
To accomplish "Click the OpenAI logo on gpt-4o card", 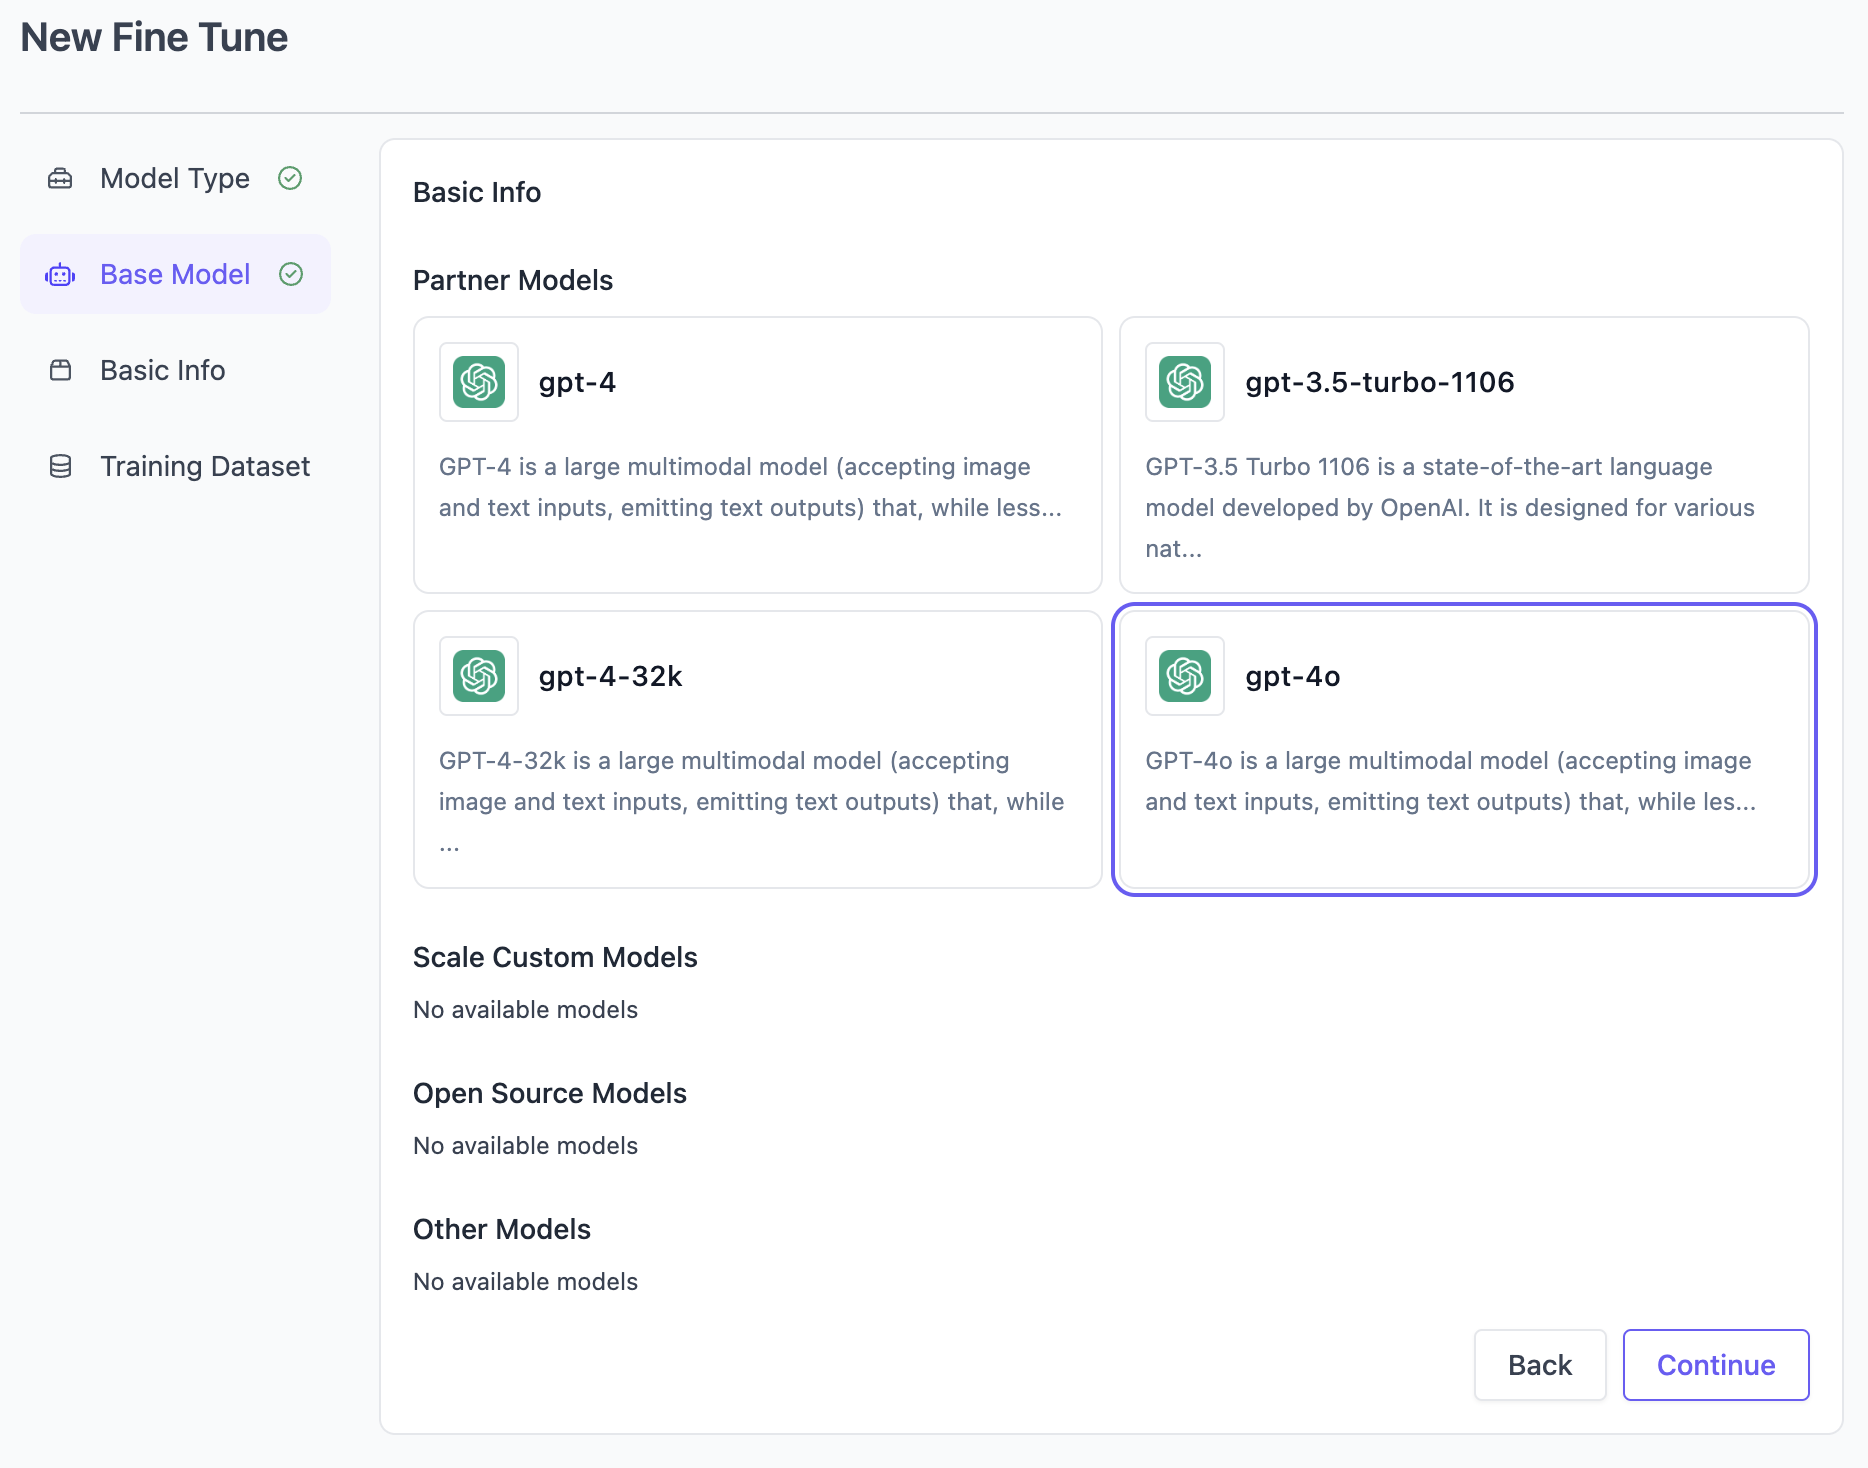I will 1185,676.
